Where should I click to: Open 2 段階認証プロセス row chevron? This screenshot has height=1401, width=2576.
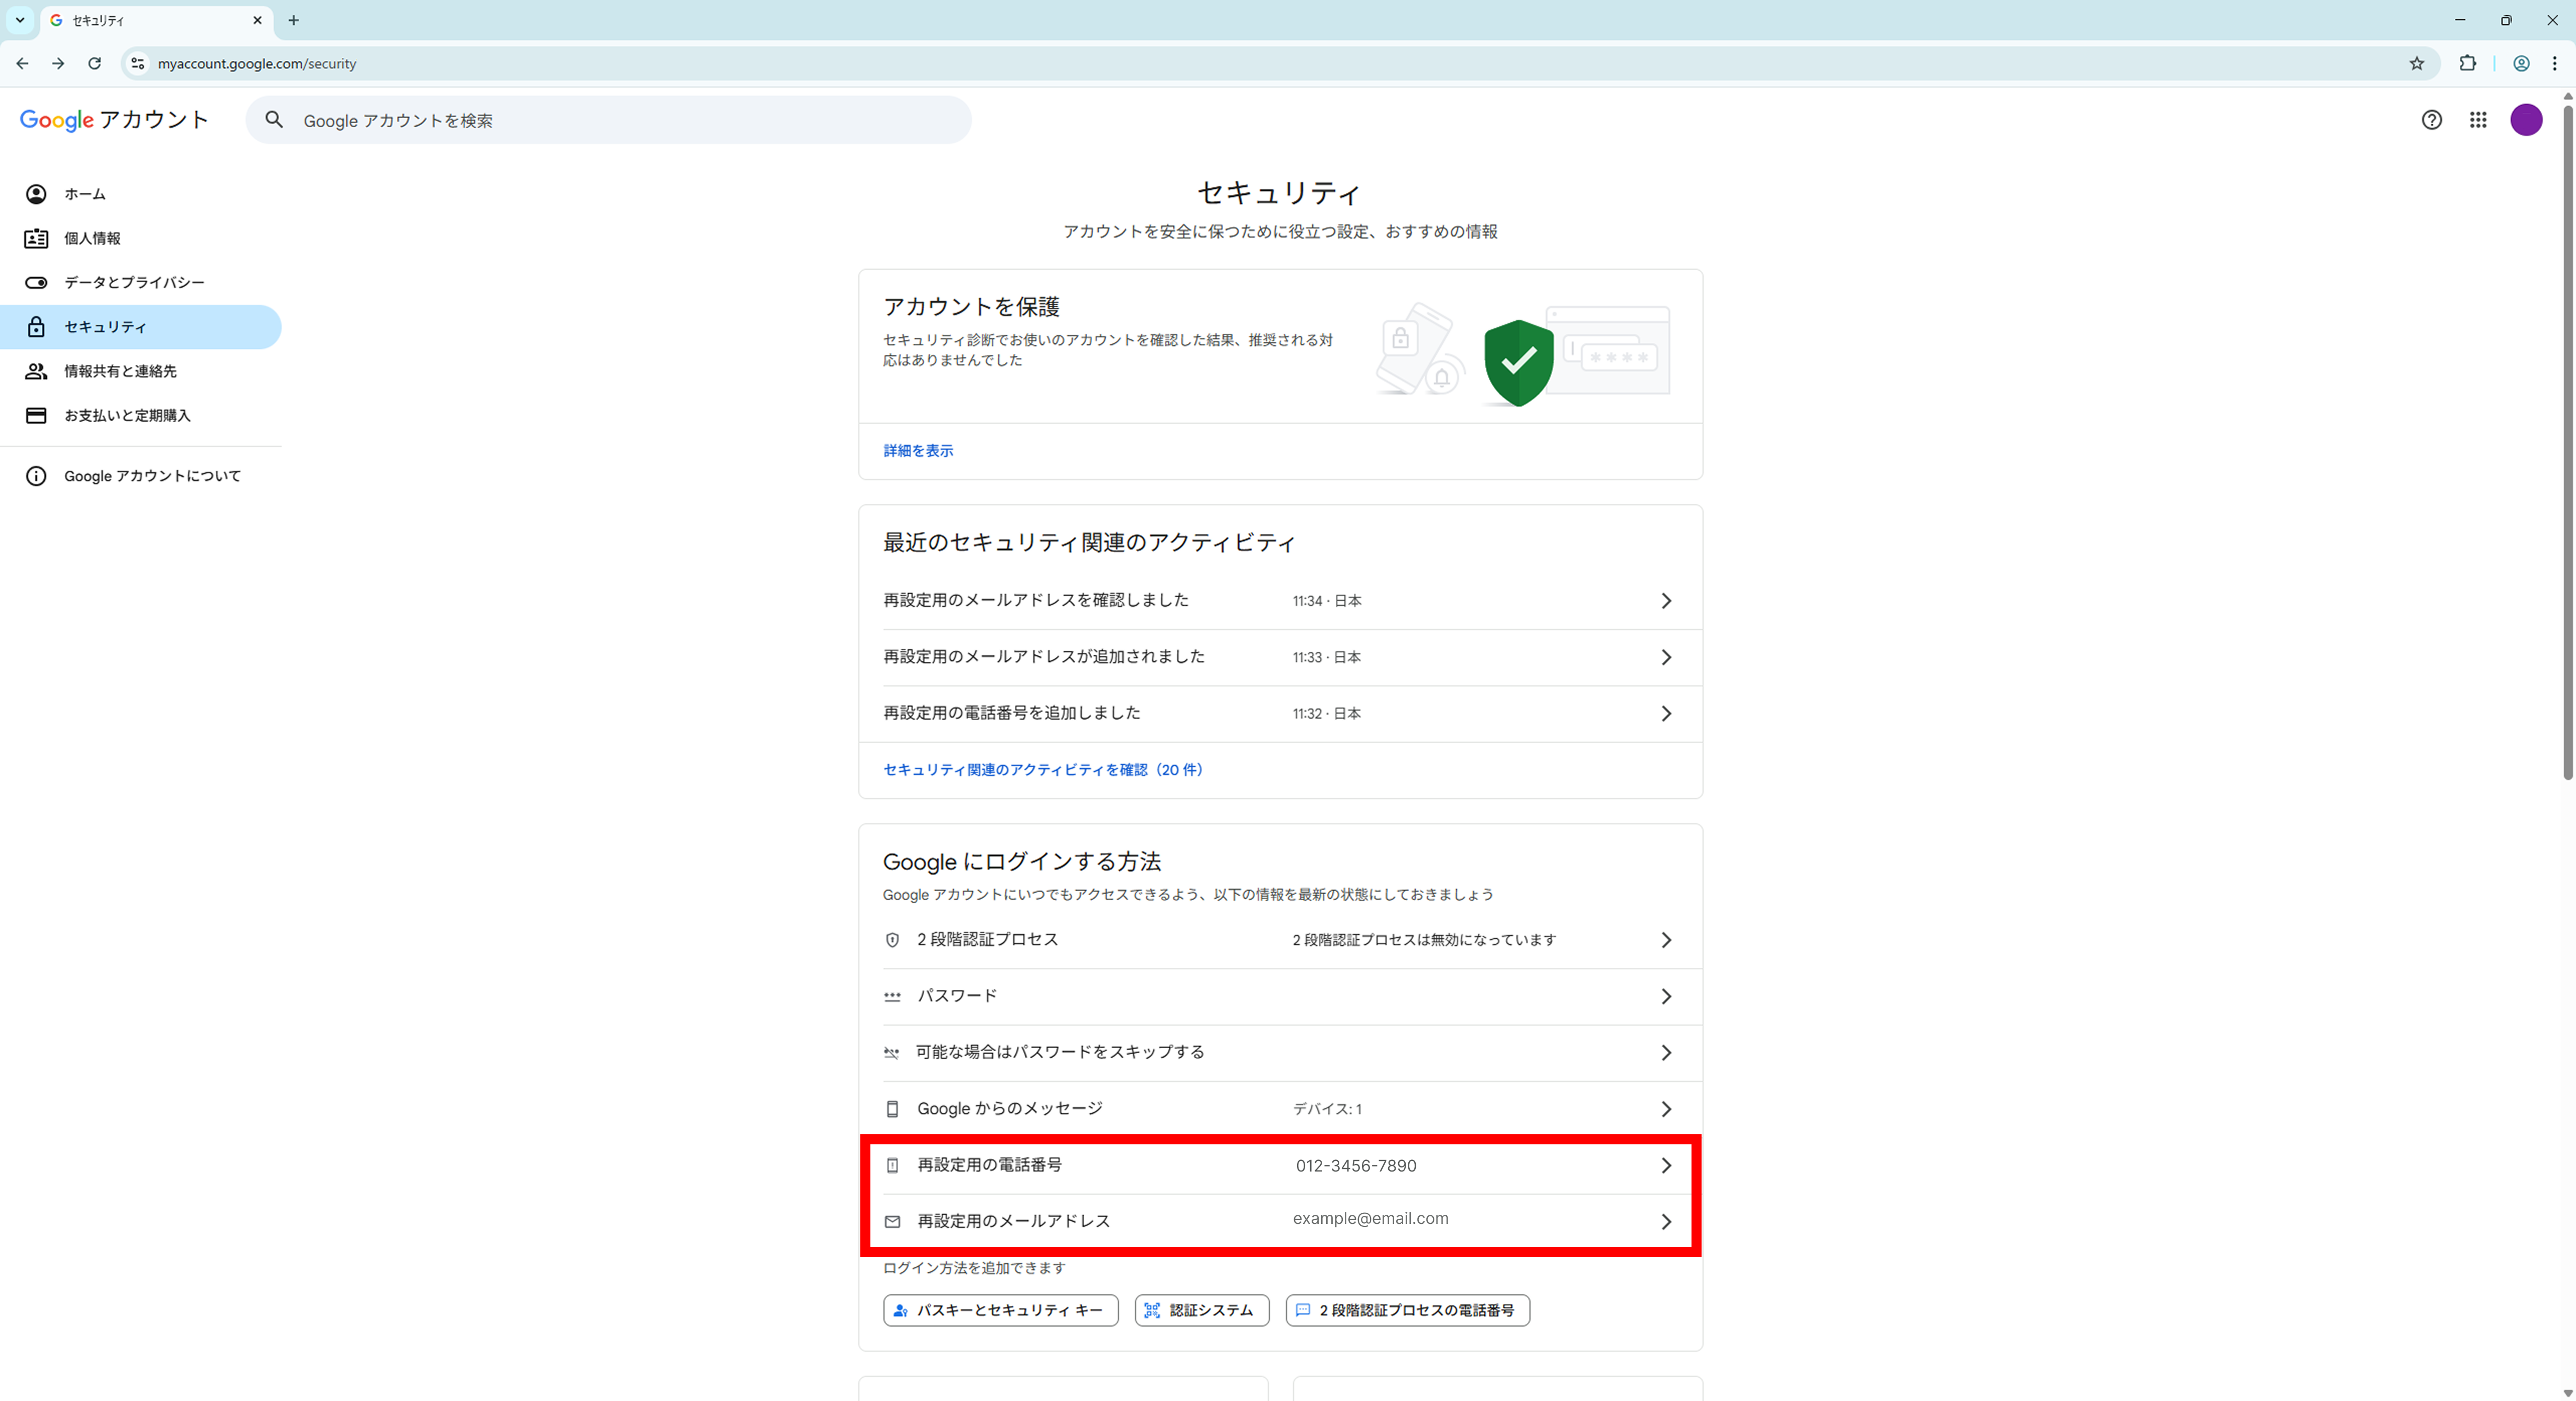click(x=1665, y=940)
